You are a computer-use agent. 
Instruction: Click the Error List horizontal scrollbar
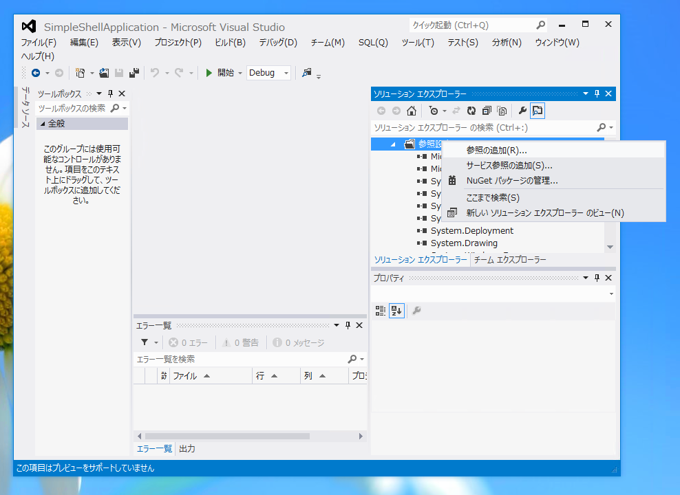coord(227,436)
